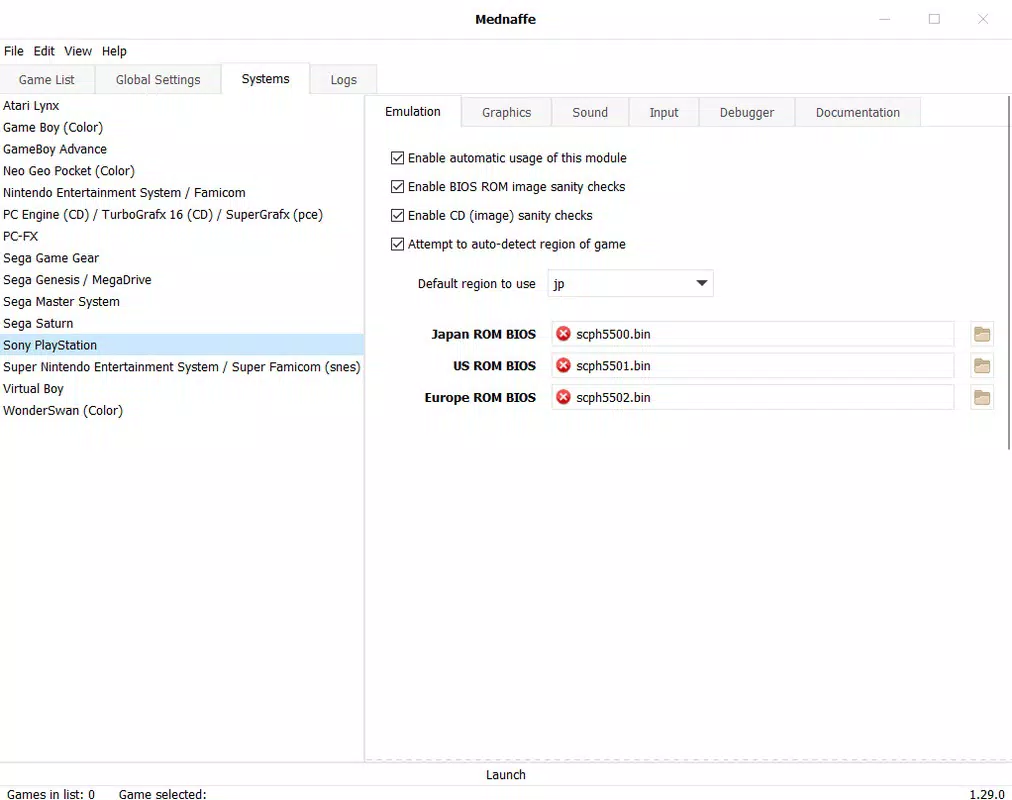
Task: Select Virtual Boy system
Action: point(182,389)
